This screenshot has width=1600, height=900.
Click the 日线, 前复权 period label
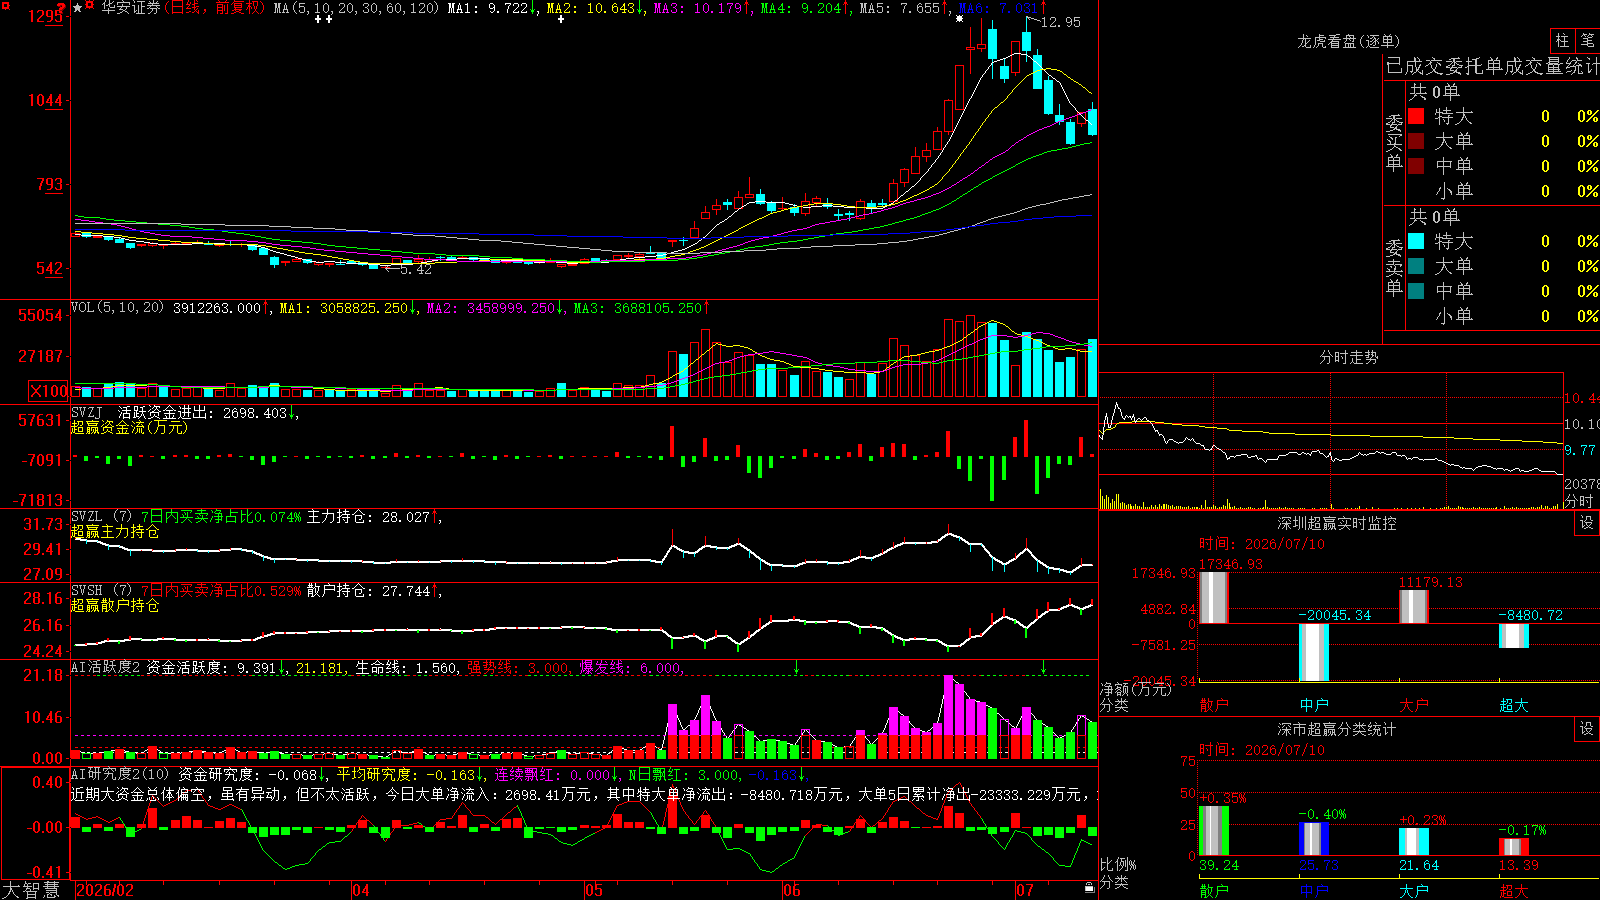pyautogui.click(x=216, y=8)
